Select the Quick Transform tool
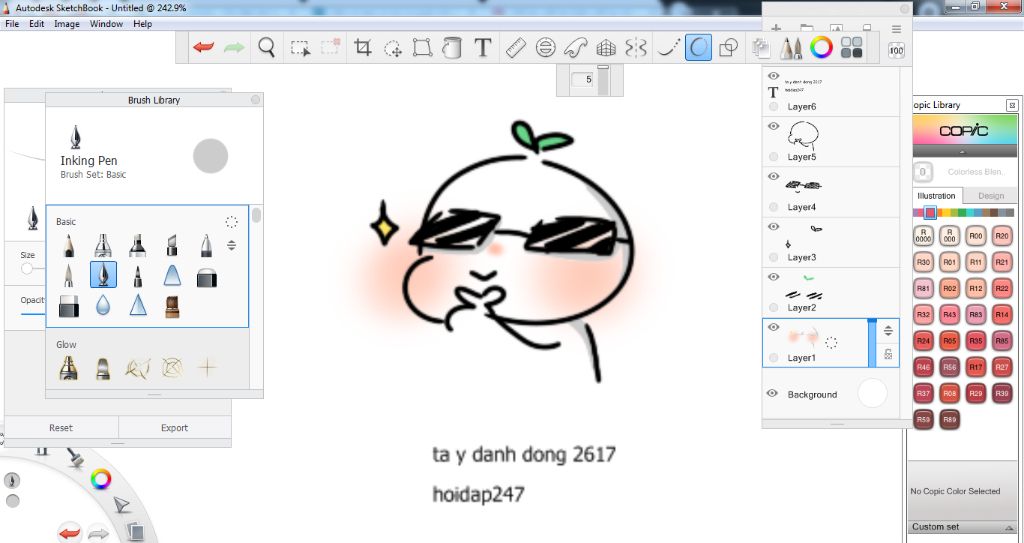The height and width of the screenshot is (543, 1024). click(392, 48)
